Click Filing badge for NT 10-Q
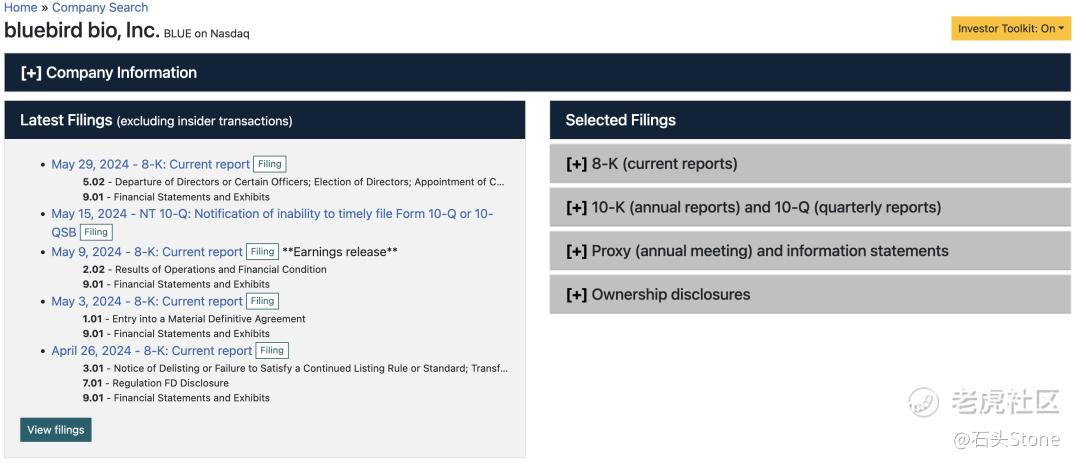The width and height of the screenshot is (1080, 464). click(x=96, y=232)
